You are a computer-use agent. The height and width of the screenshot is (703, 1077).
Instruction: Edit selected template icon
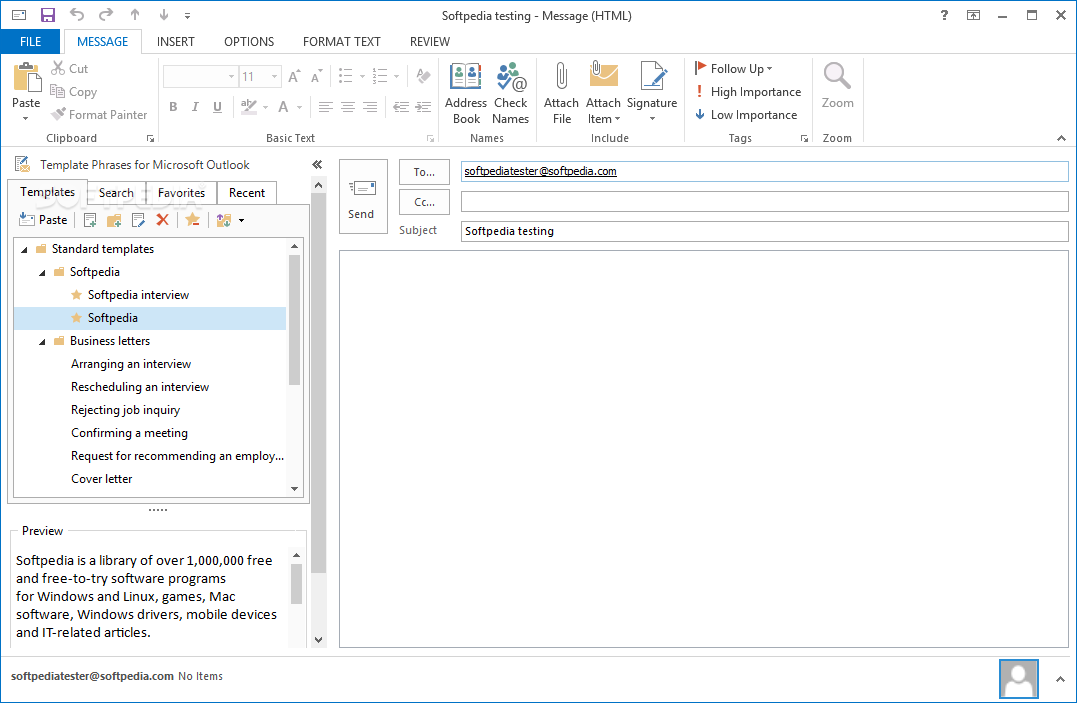[138, 220]
